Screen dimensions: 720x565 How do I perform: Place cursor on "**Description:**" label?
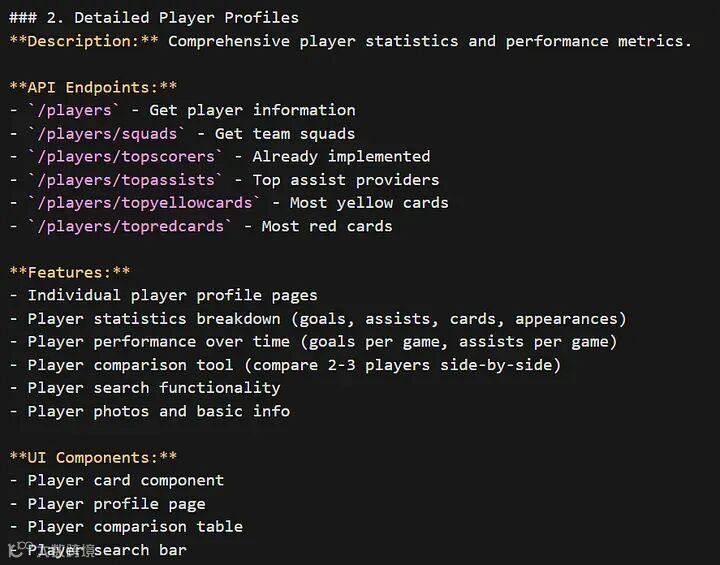[x=84, y=41]
